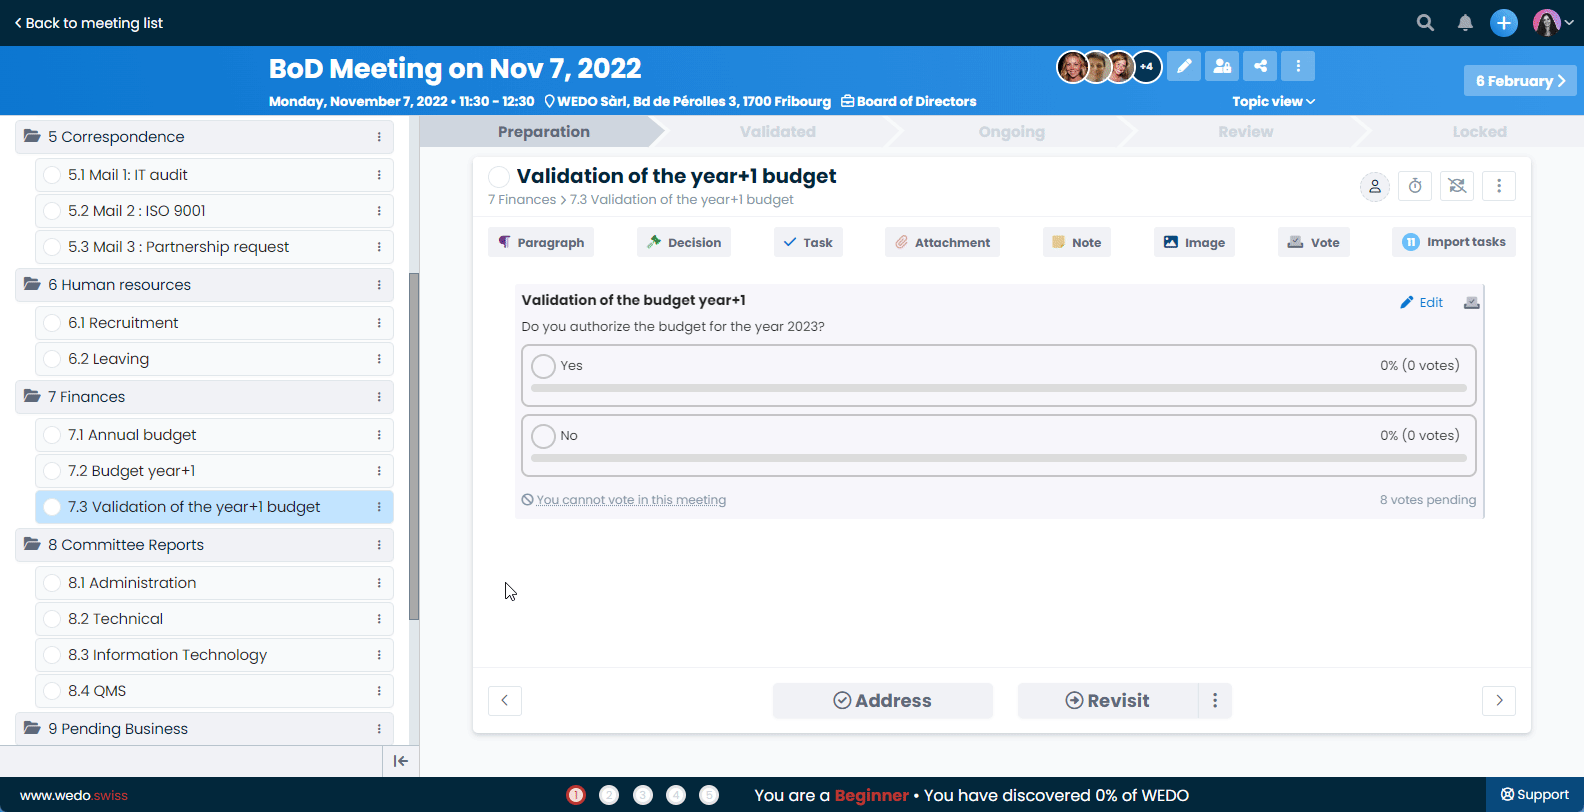Toggle circle for 5.2 Mail 2 : ISO 9001

click(x=52, y=211)
